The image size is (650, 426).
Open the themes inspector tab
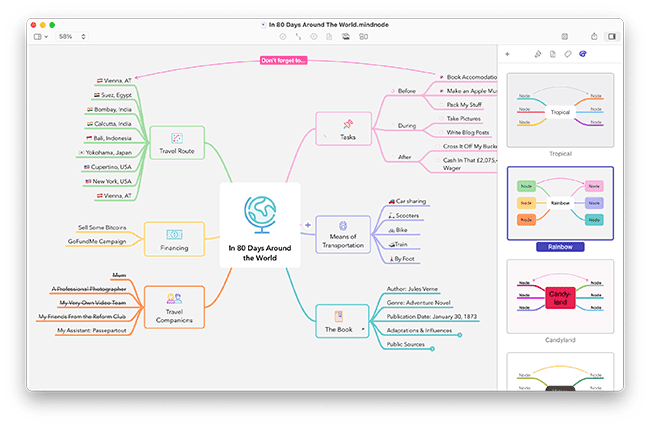coord(583,54)
